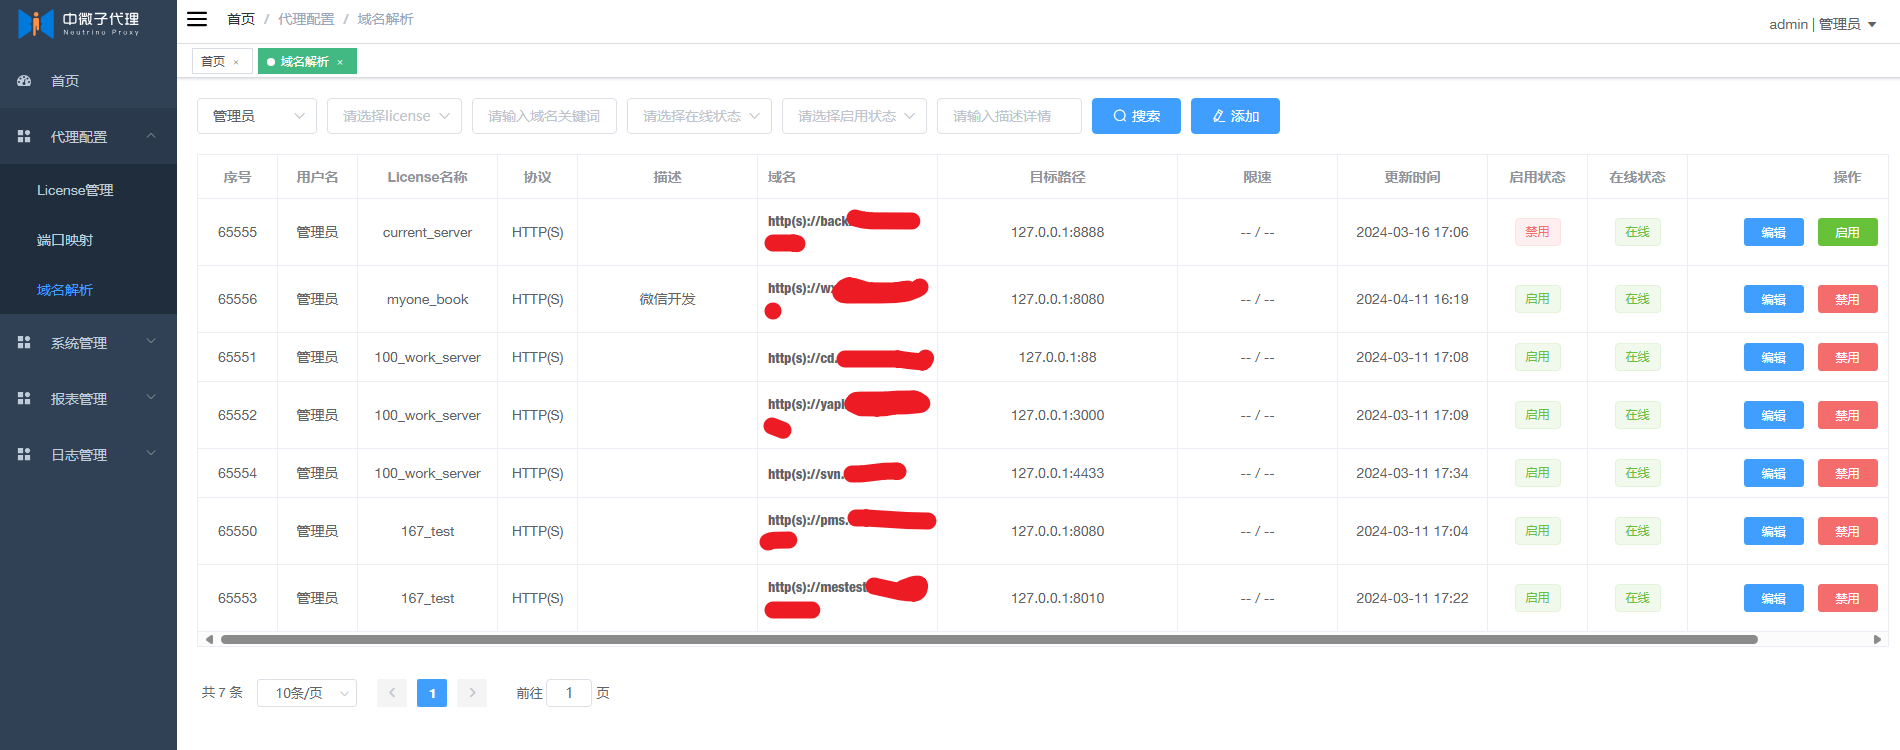Click the 报表管理 grid icon
The image size is (1900, 750).
(x=24, y=399)
